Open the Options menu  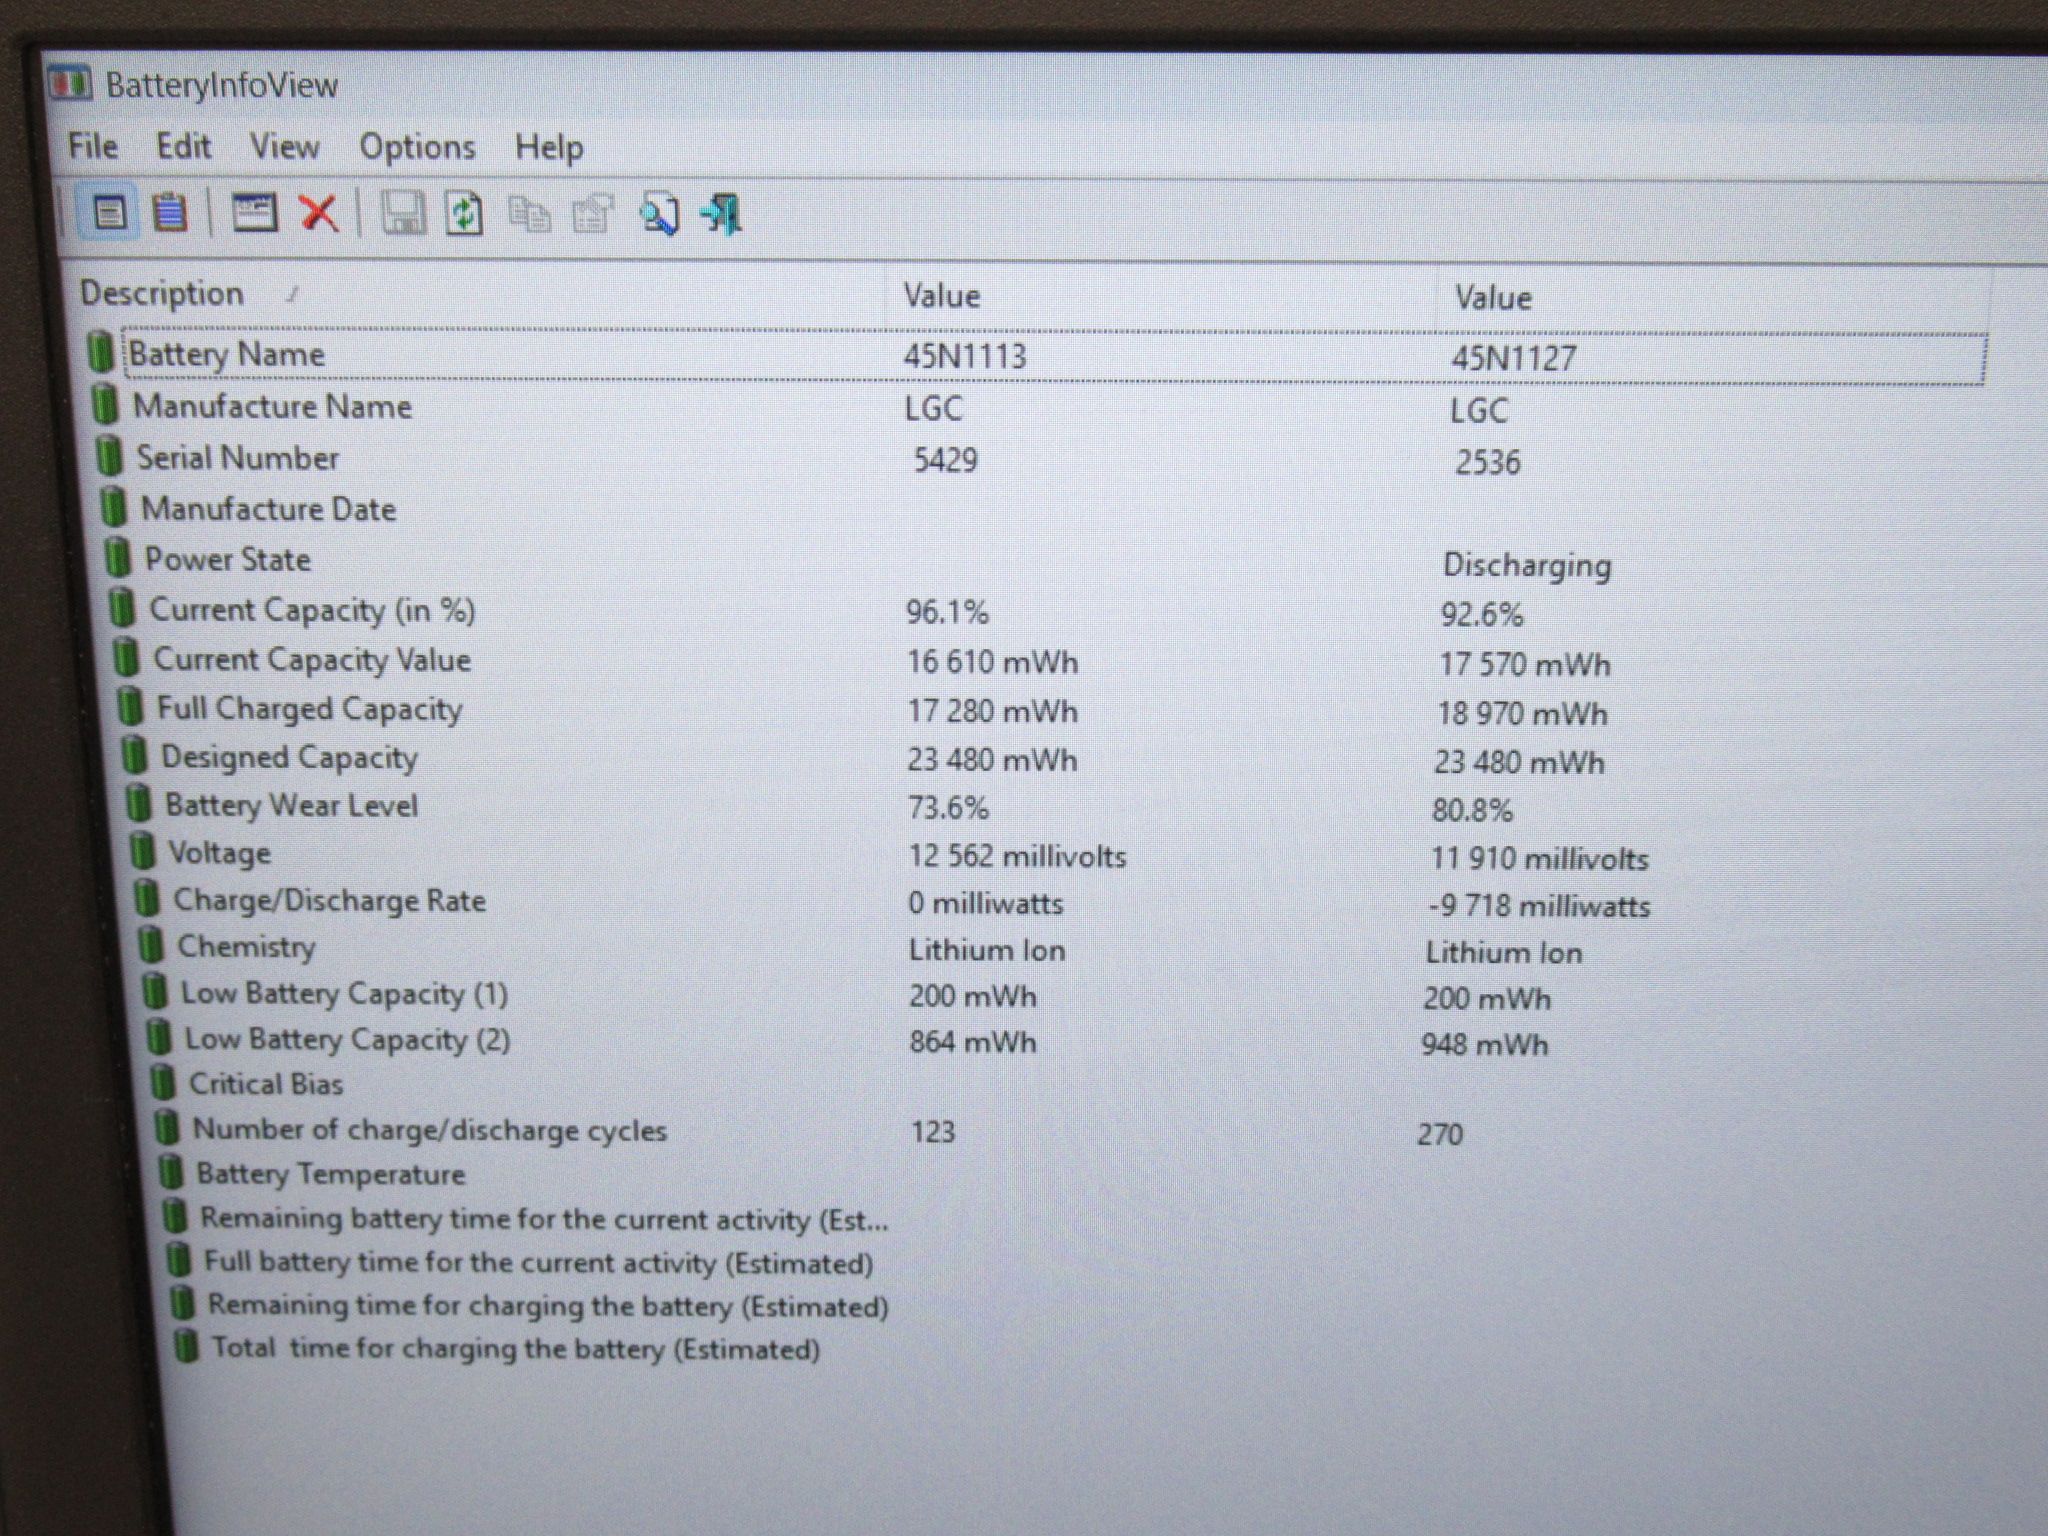pyautogui.click(x=417, y=148)
